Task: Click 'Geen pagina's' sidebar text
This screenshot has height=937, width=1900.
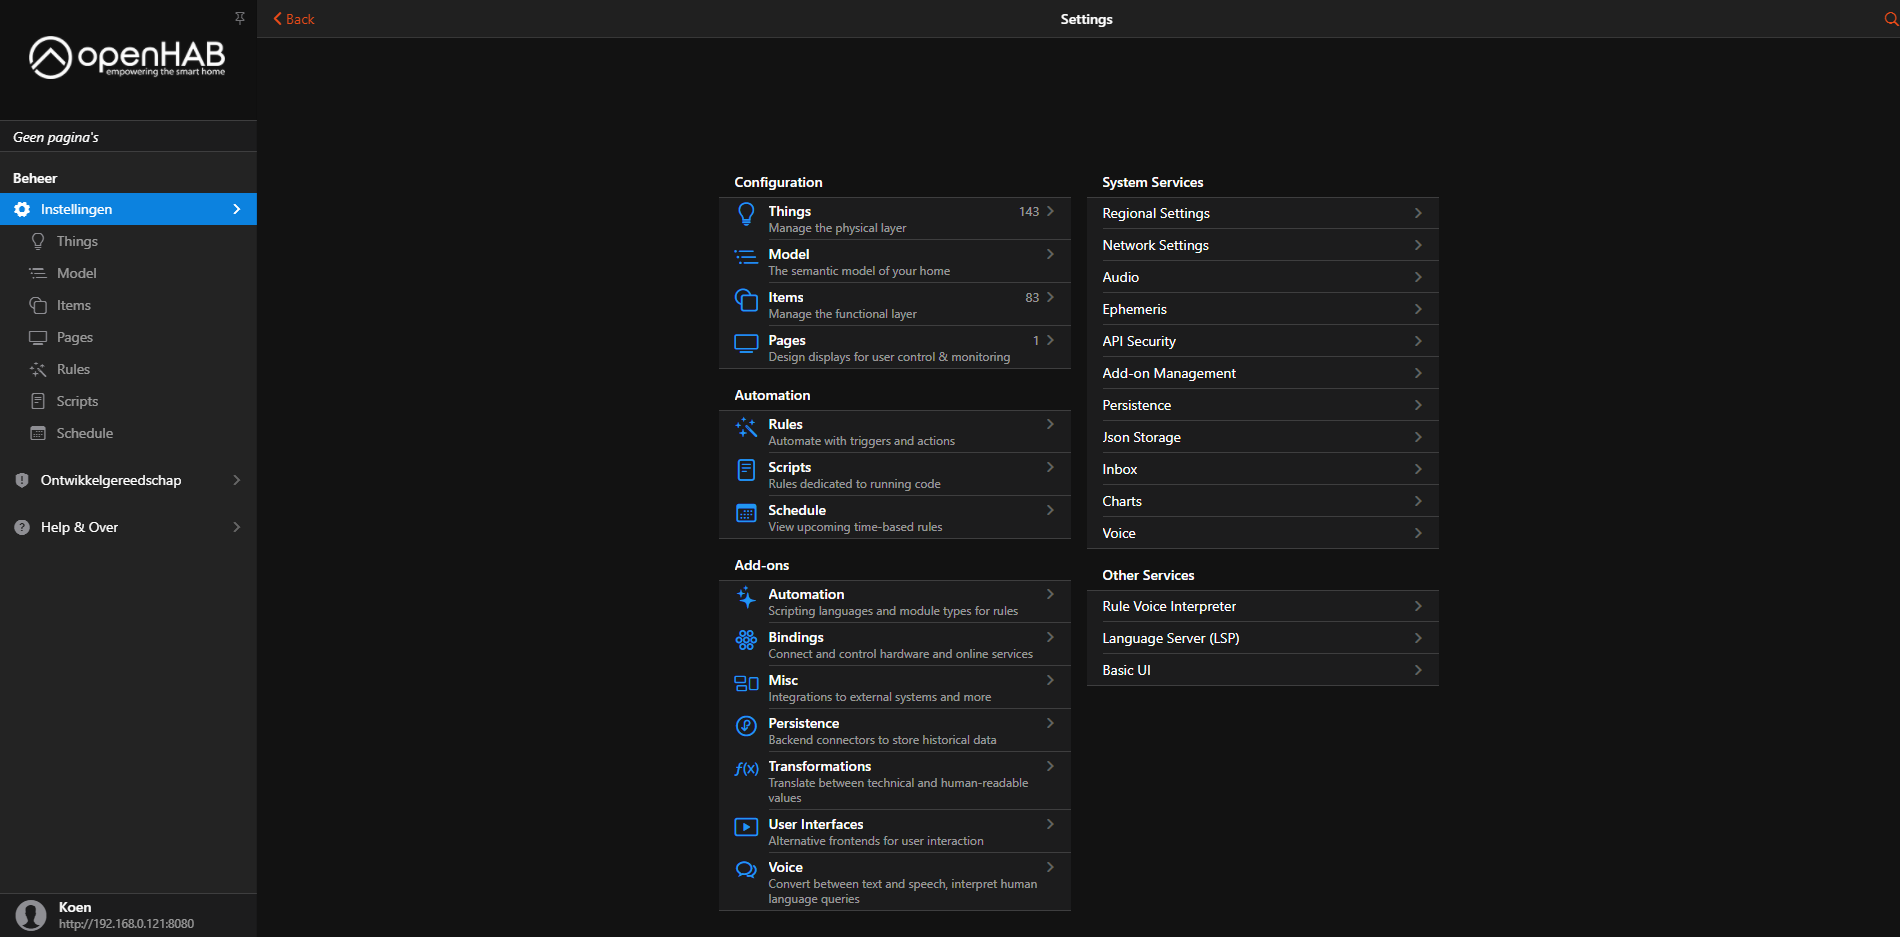Action: pyautogui.click(x=56, y=137)
